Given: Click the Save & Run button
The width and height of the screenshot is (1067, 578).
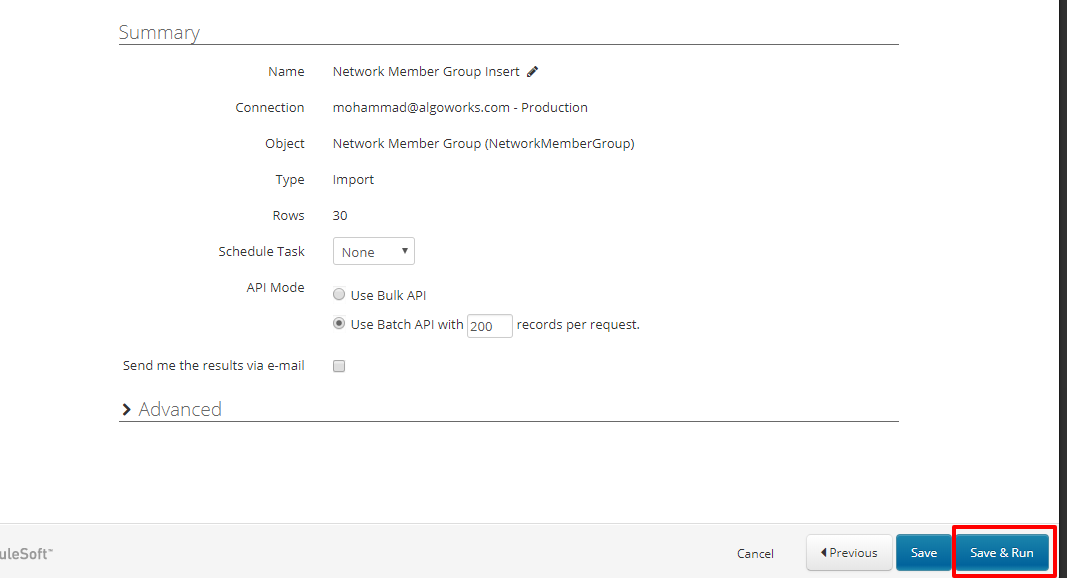Looking at the screenshot, I should [1002, 553].
